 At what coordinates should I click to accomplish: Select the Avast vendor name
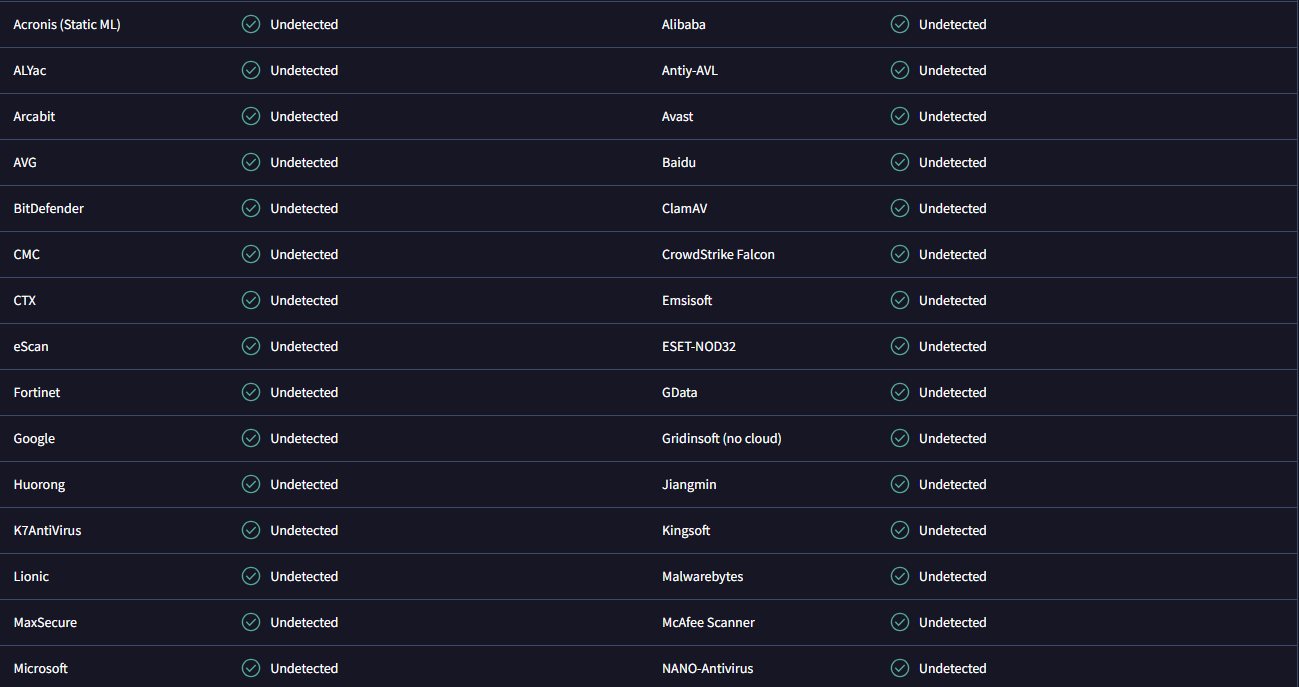(677, 116)
